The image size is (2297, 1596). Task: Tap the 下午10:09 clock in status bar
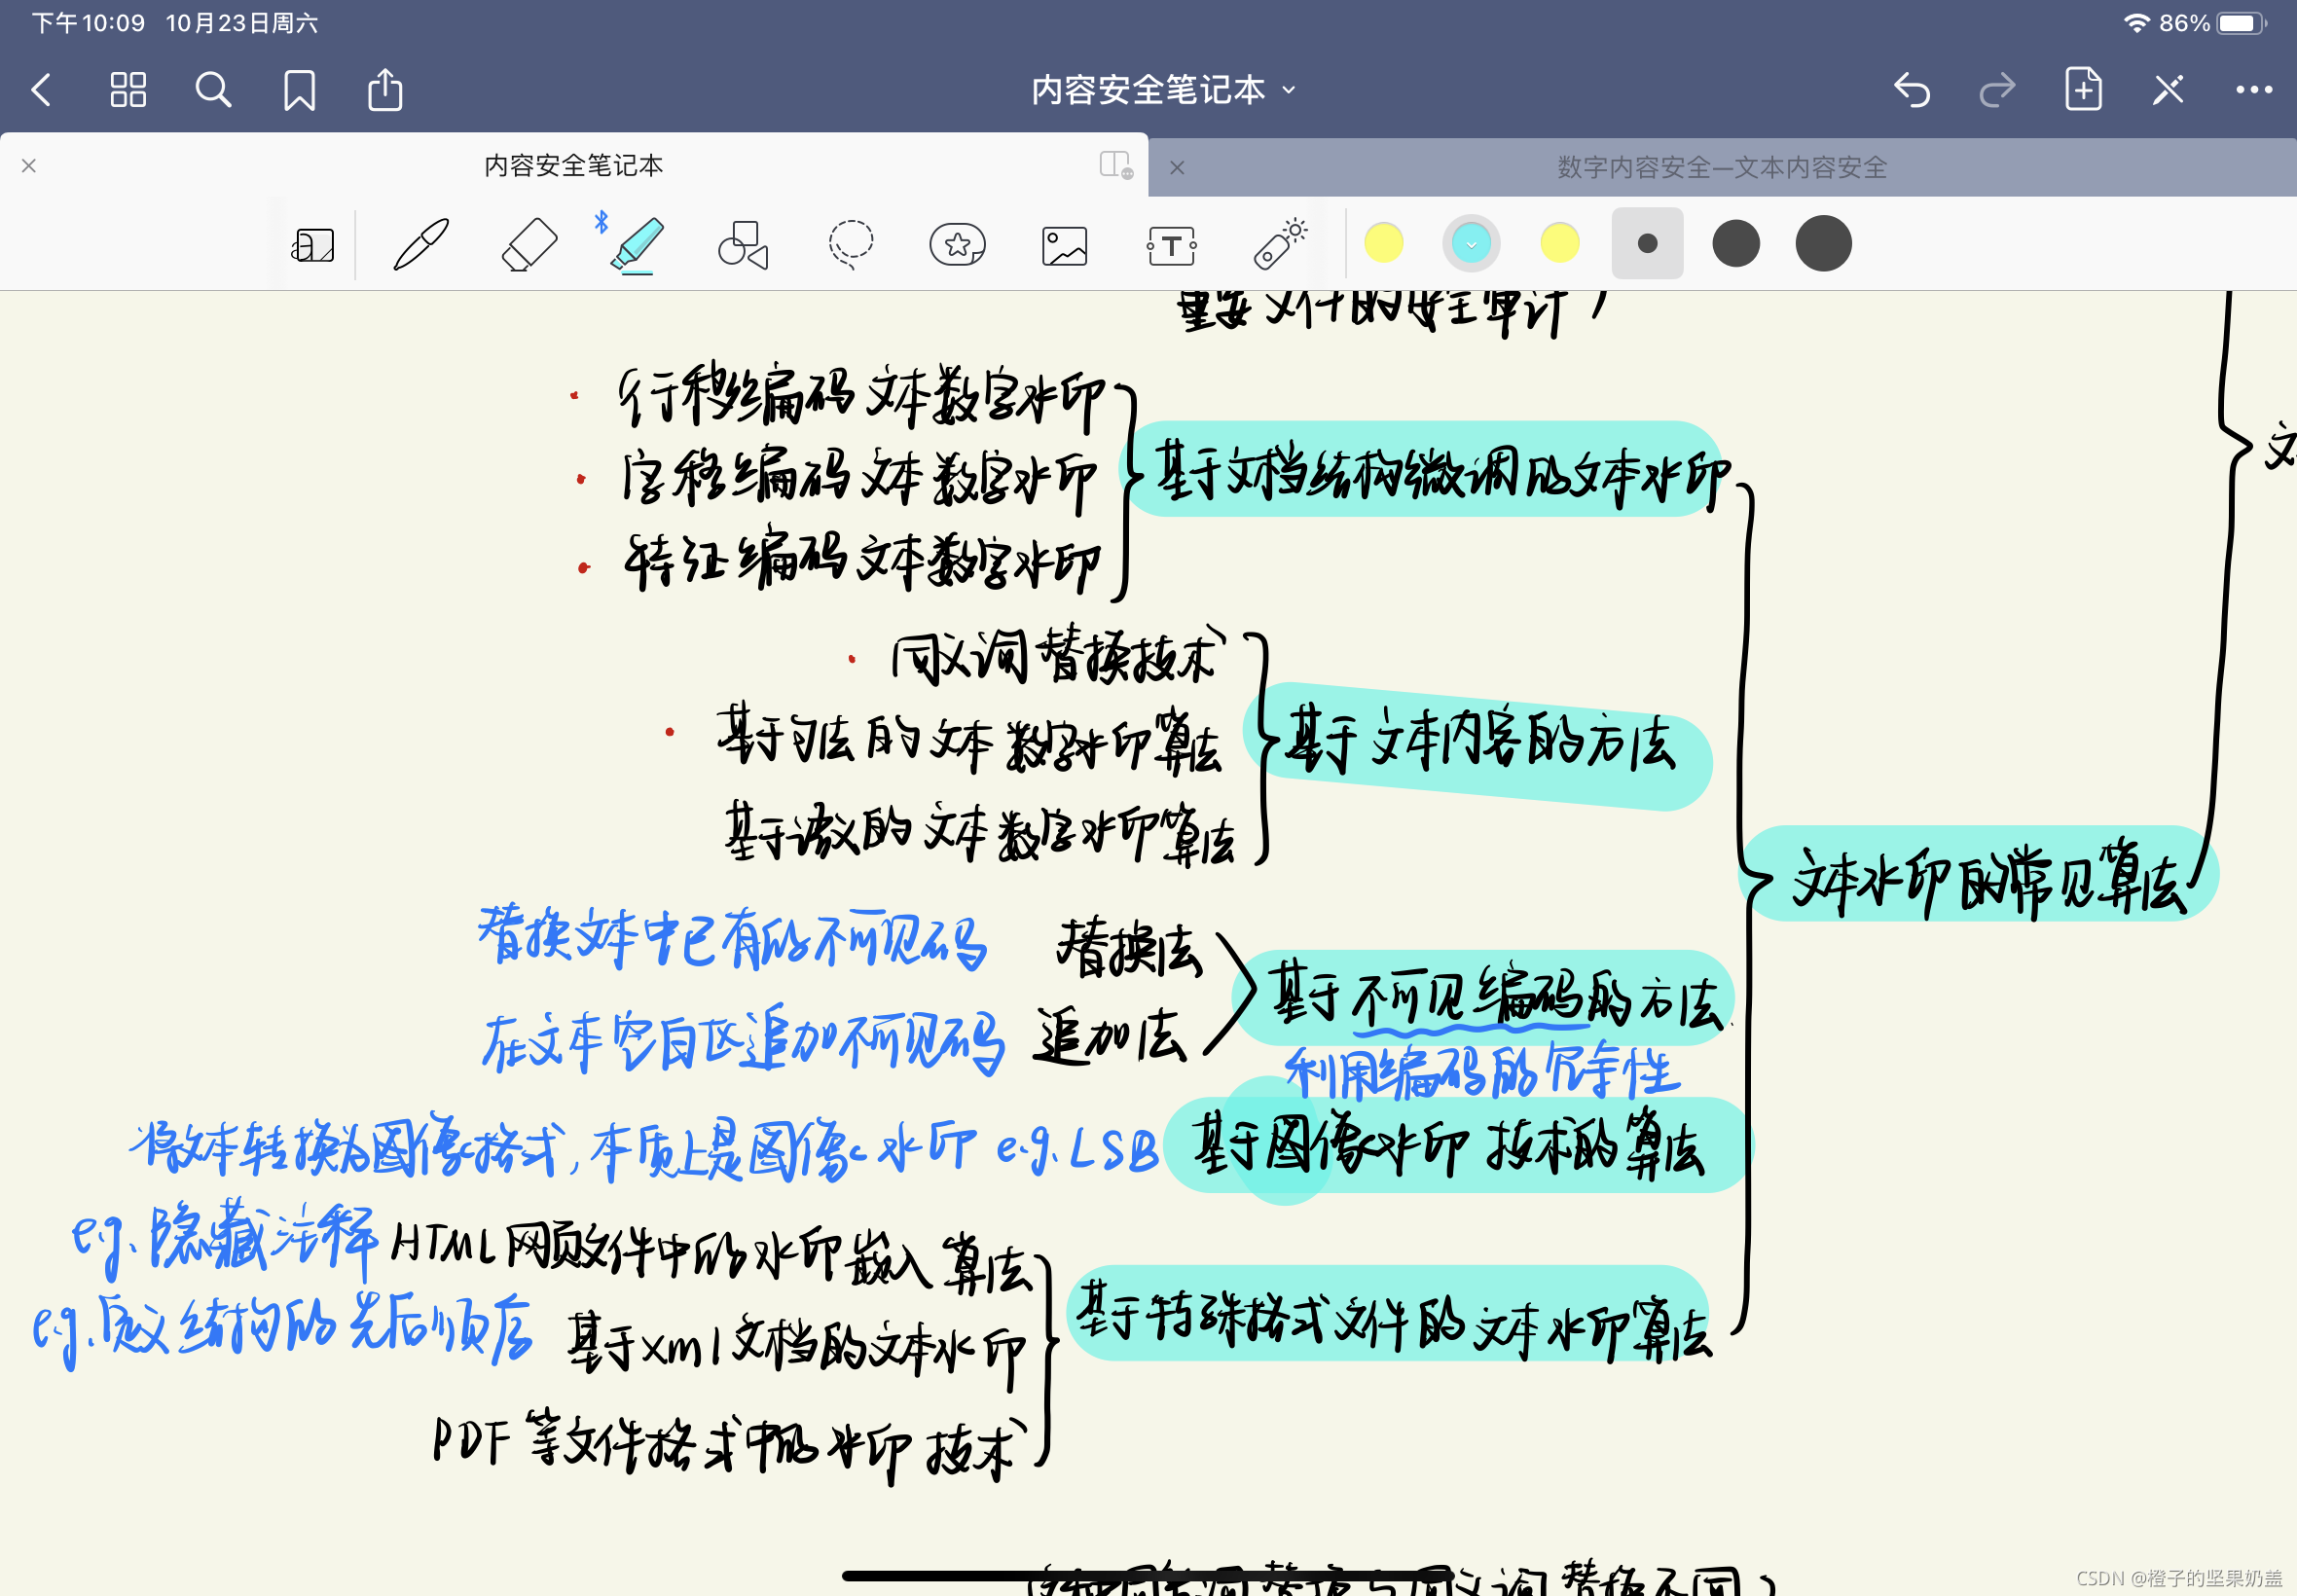[88, 23]
